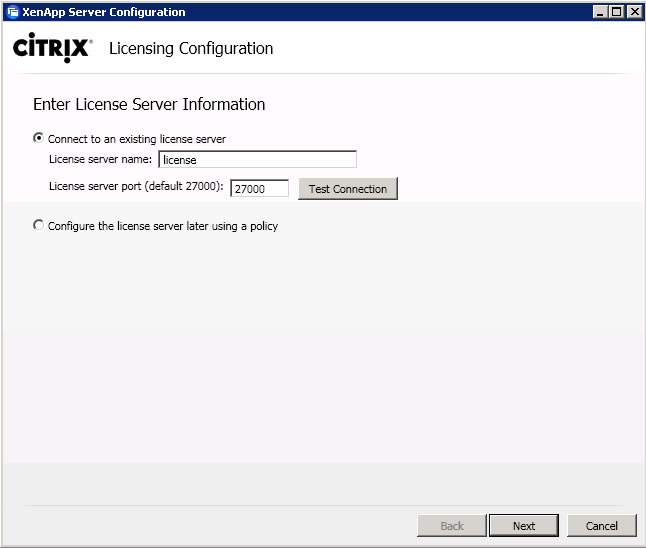Maximize the XenApp Server Configuration window
This screenshot has width=646, height=548.
tap(616, 12)
